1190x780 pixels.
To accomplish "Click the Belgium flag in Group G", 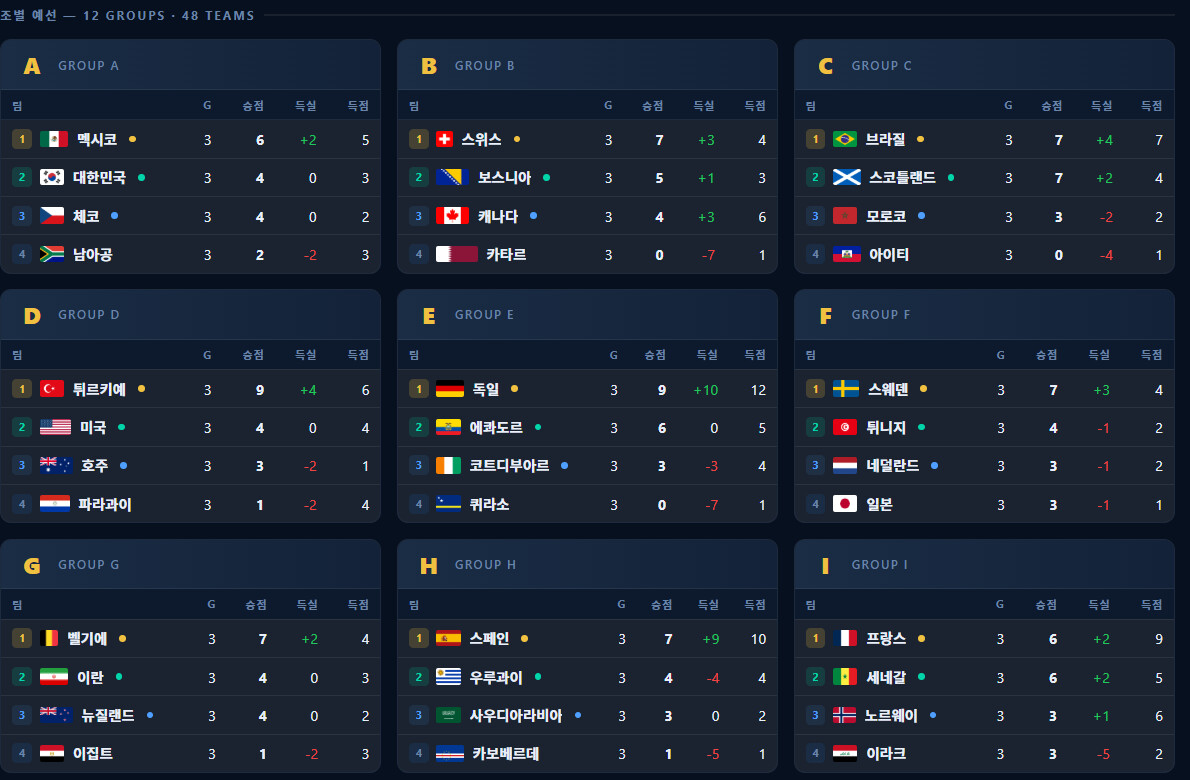I will [x=49, y=638].
